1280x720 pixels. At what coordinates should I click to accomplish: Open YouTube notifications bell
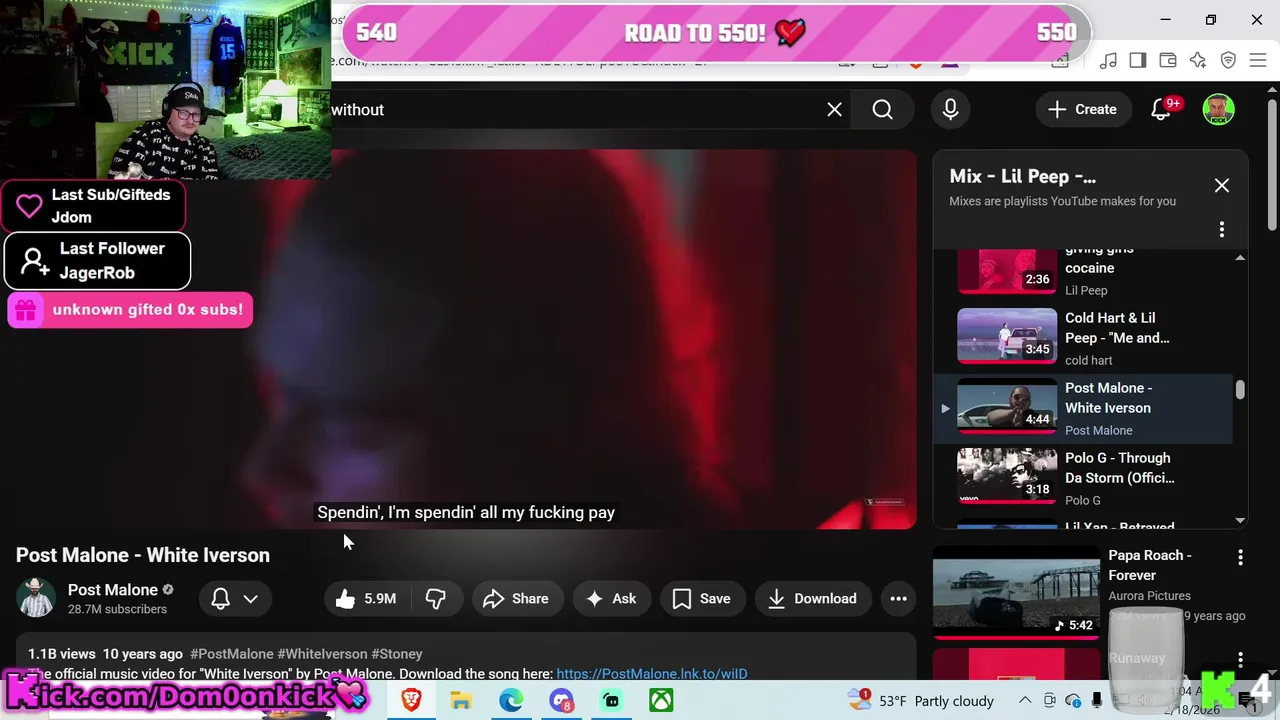(x=1162, y=109)
